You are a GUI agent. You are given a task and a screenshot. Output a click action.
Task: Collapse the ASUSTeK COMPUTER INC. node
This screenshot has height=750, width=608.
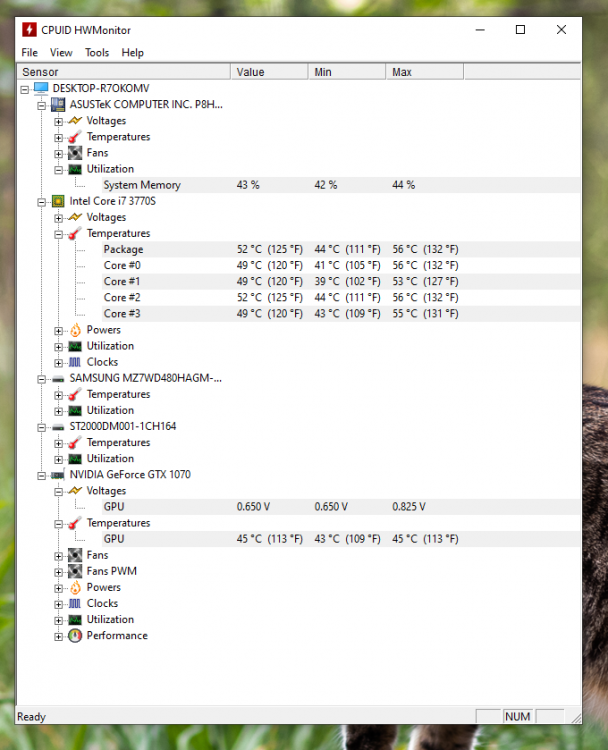(x=42, y=105)
